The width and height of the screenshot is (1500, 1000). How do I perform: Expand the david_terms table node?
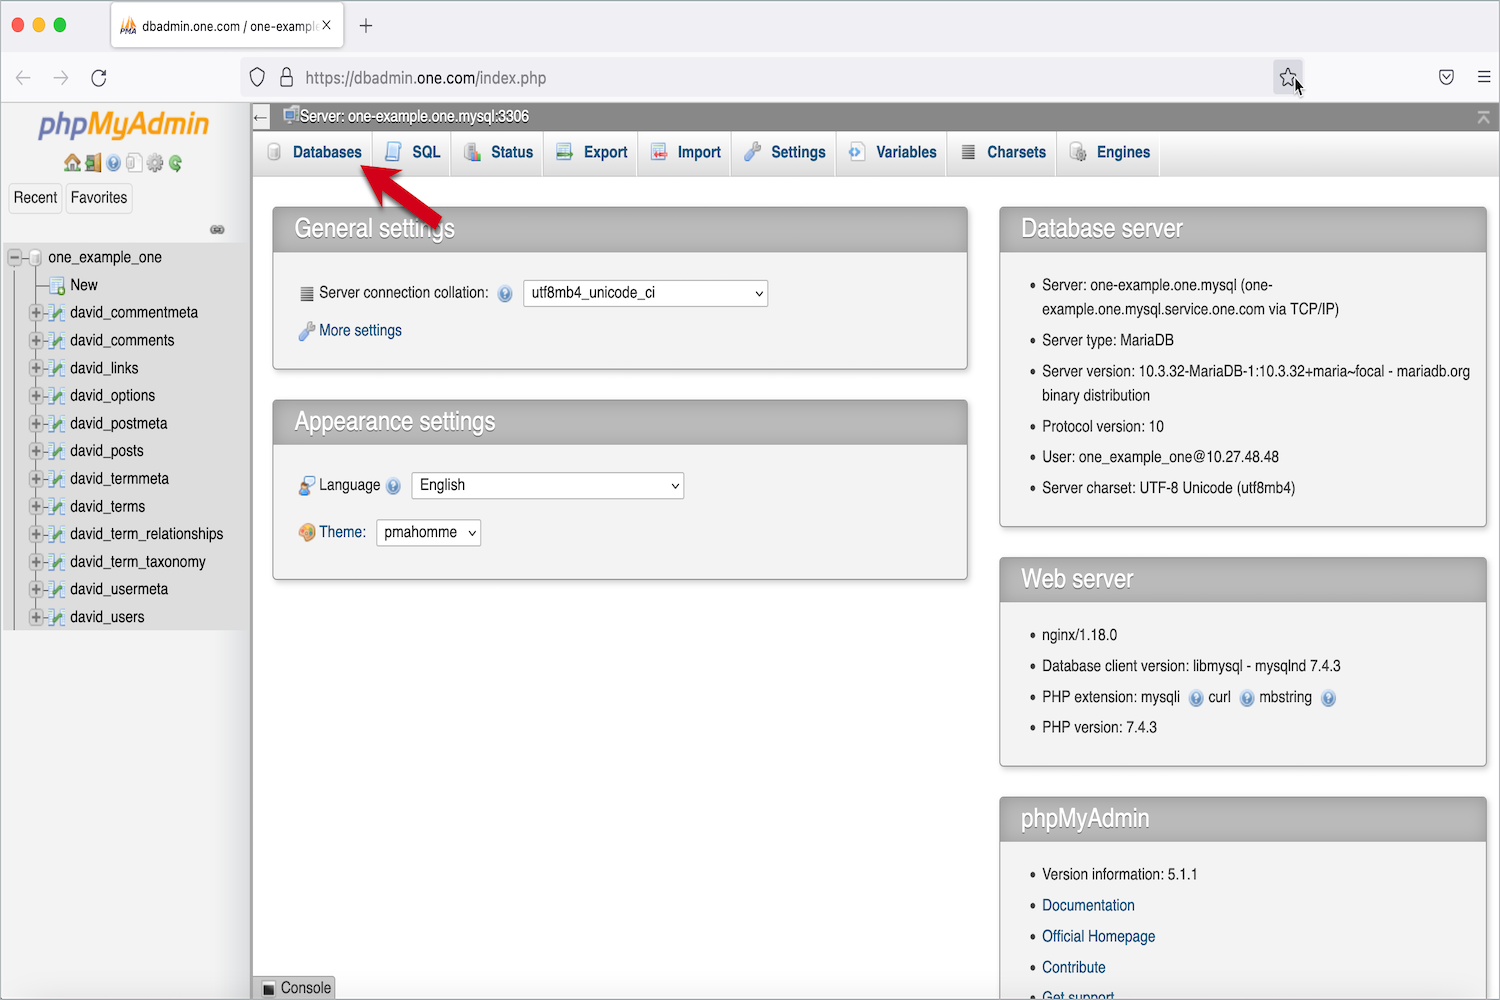tap(36, 507)
